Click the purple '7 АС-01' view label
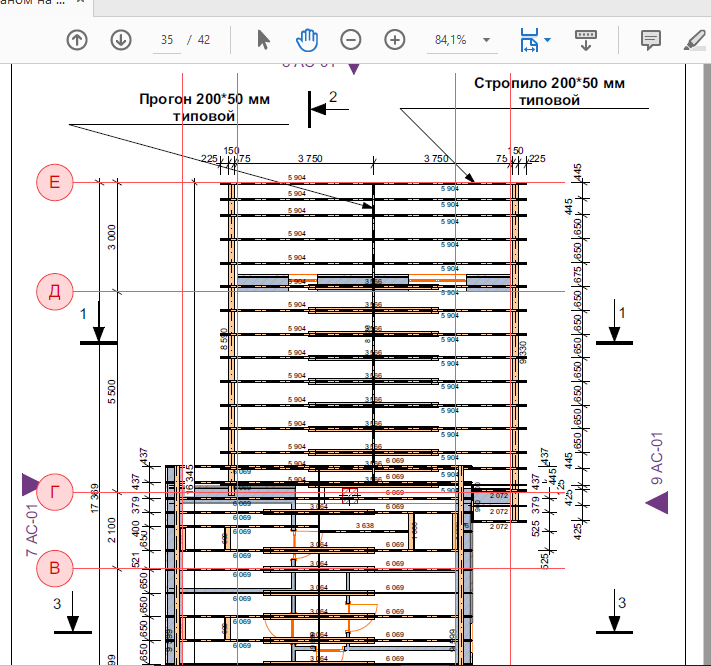The image size is (711, 666). click(x=32, y=530)
